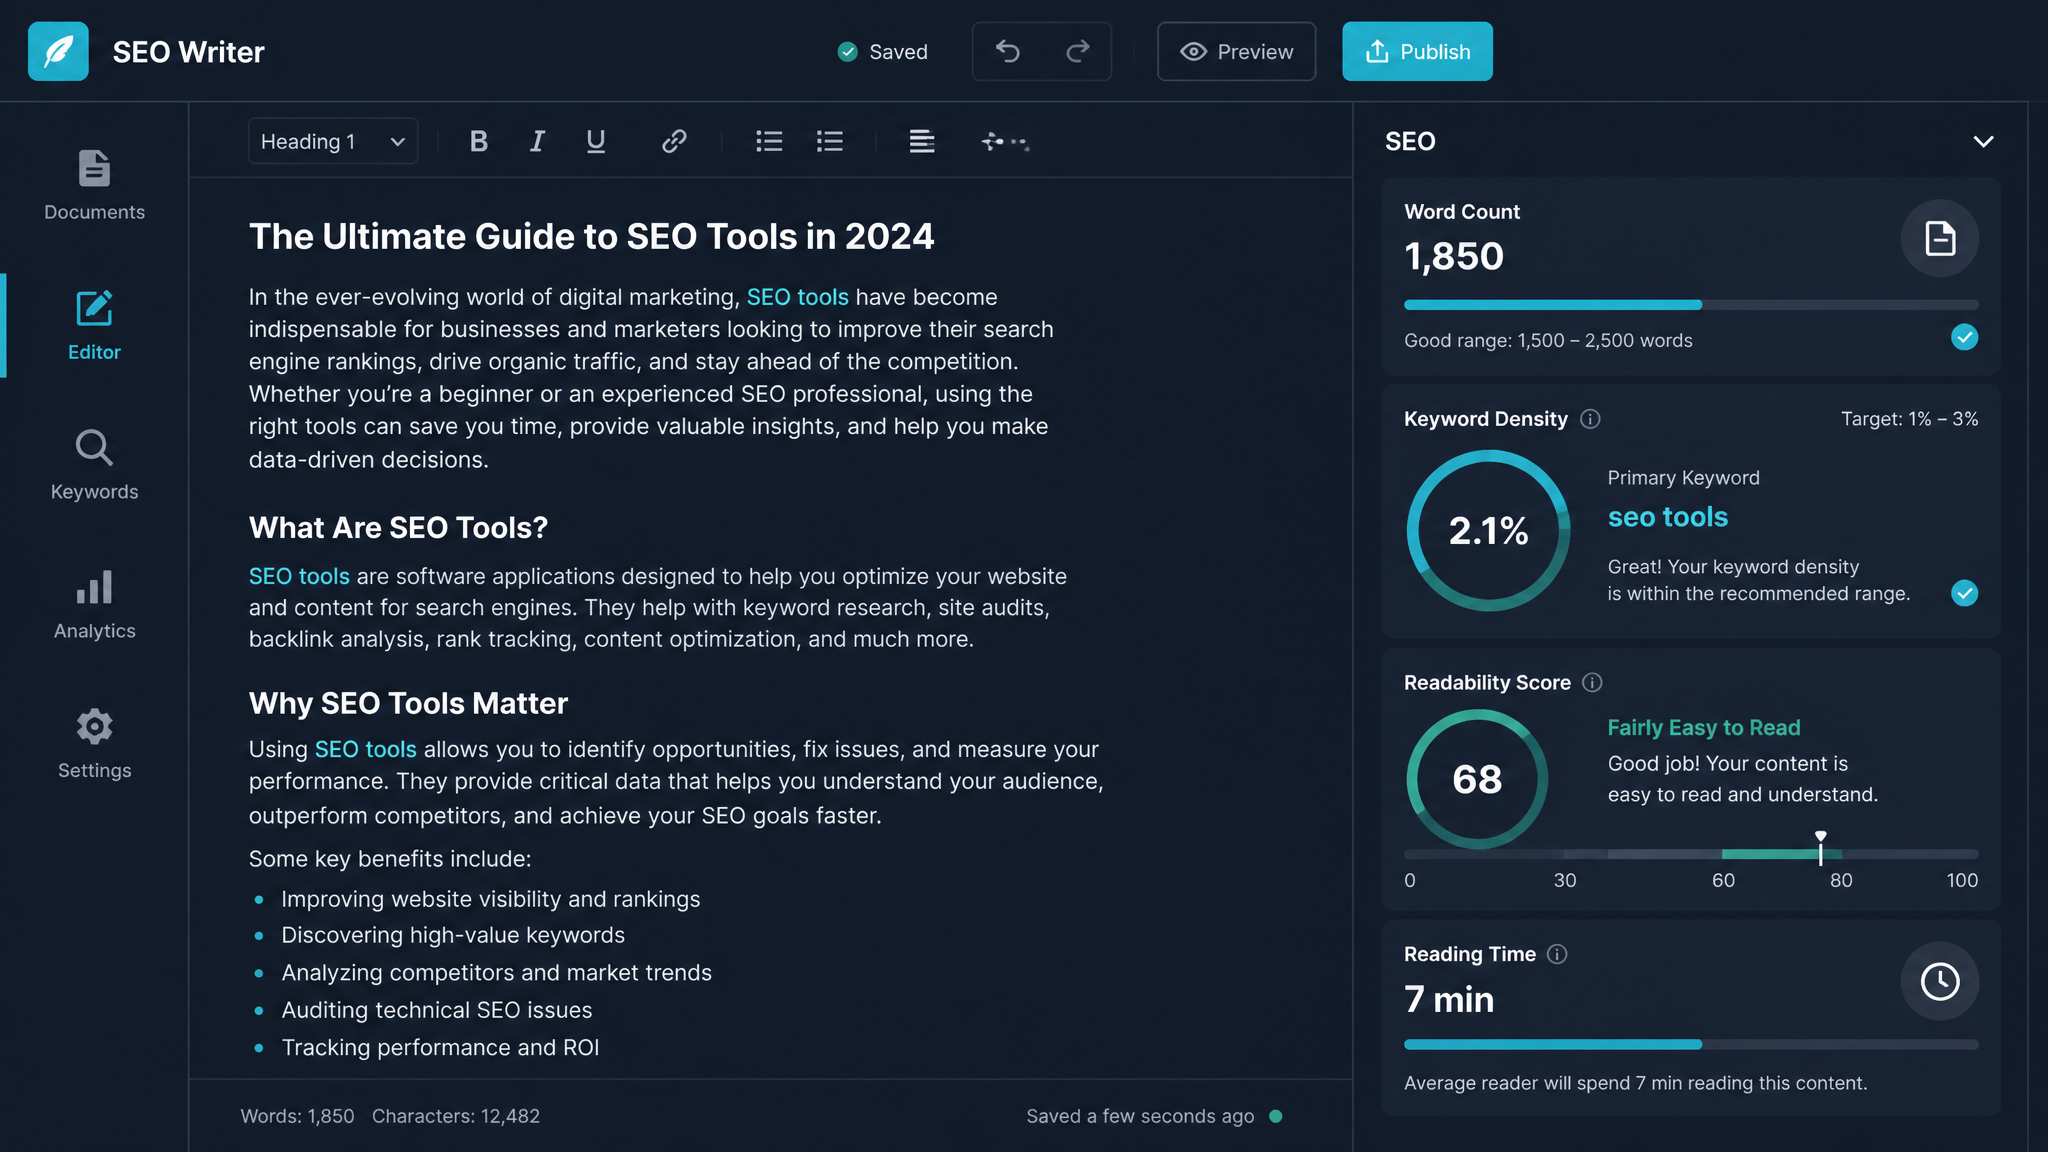Show info about Readability Score
Screen dimensions: 2048x1152
[1592, 682]
